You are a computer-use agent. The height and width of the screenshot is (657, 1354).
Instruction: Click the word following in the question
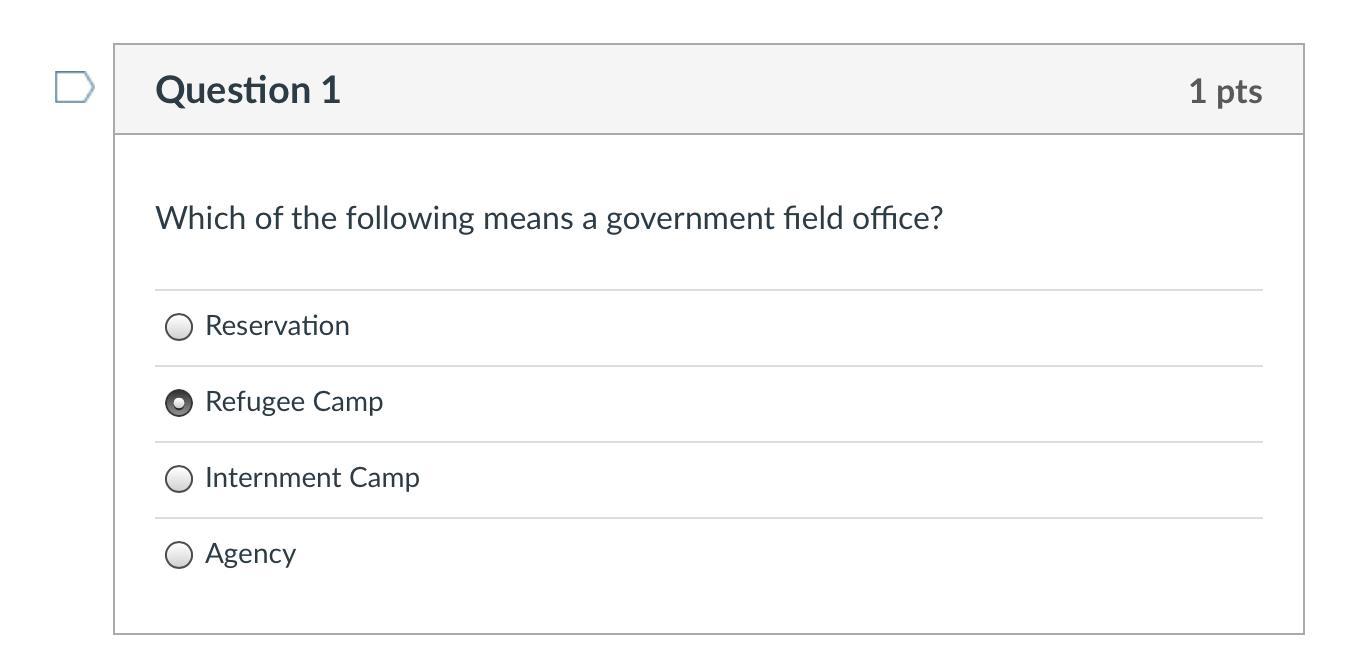tap(410, 218)
